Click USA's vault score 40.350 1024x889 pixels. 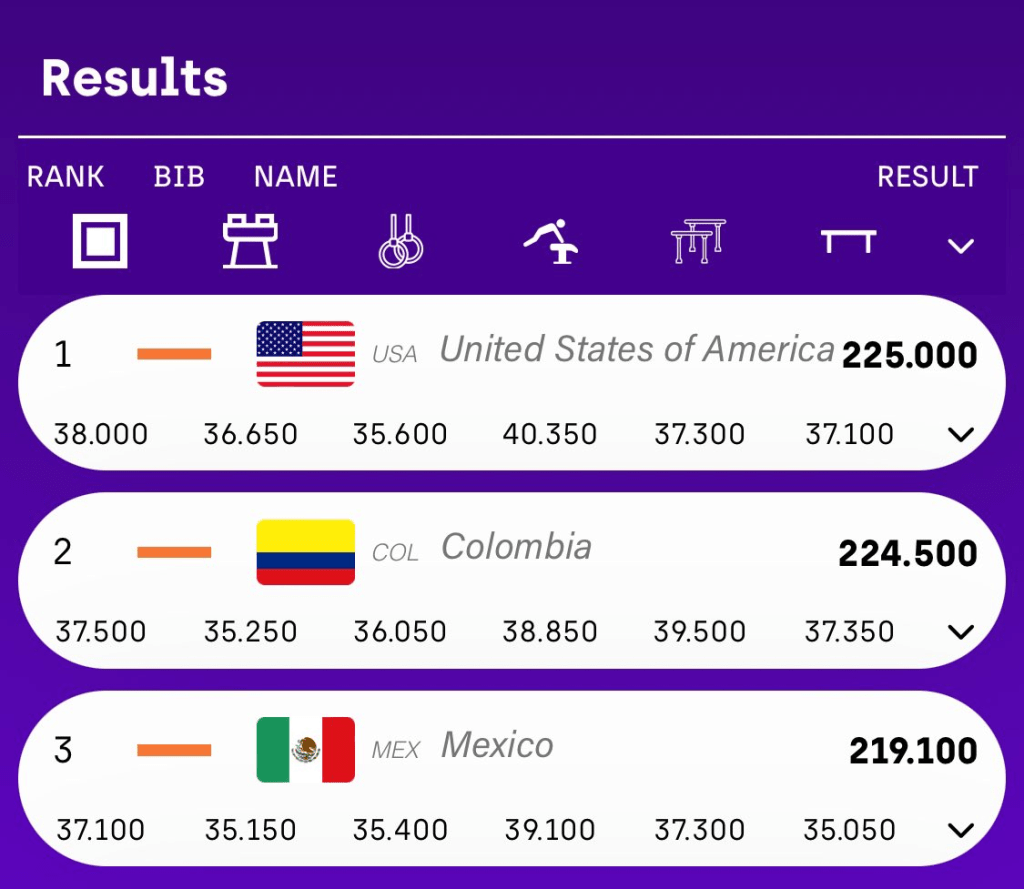(550, 435)
